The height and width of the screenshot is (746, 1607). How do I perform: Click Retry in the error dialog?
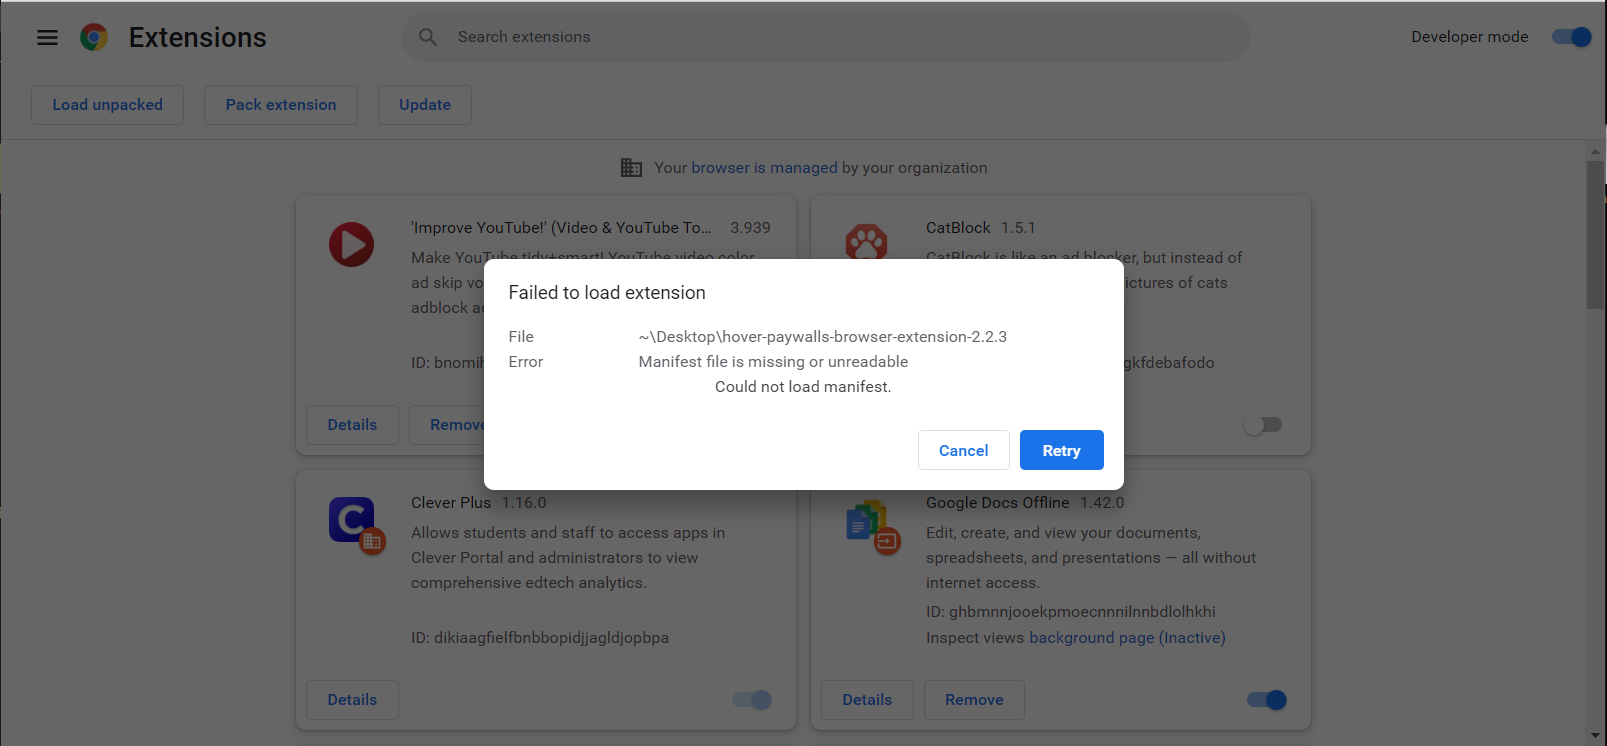(1062, 450)
